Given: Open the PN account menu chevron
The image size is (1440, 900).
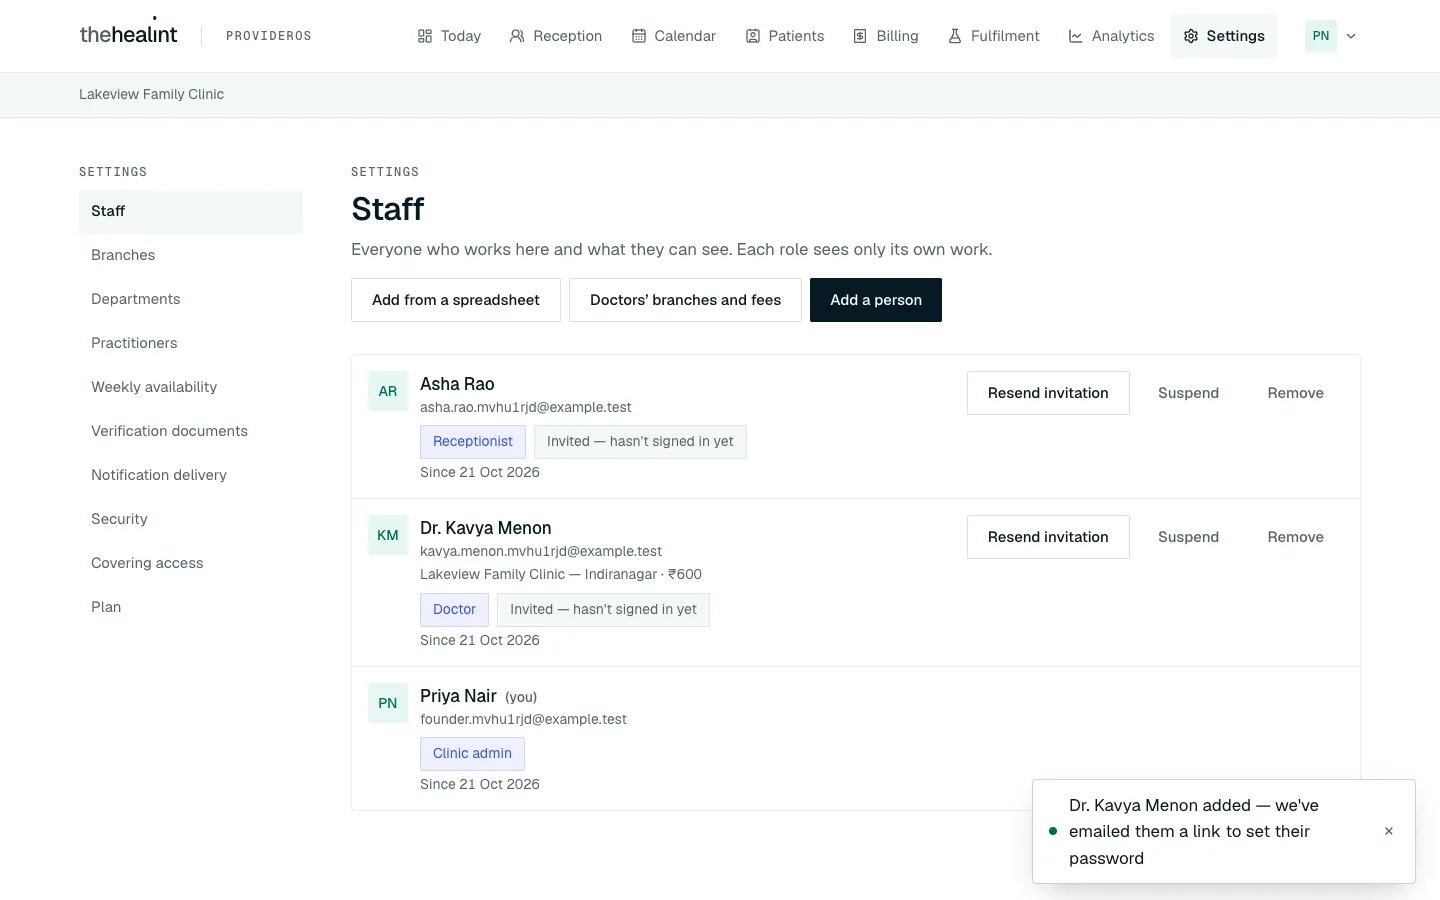Looking at the screenshot, I should pyautogui.click(x=1351, y=36).
